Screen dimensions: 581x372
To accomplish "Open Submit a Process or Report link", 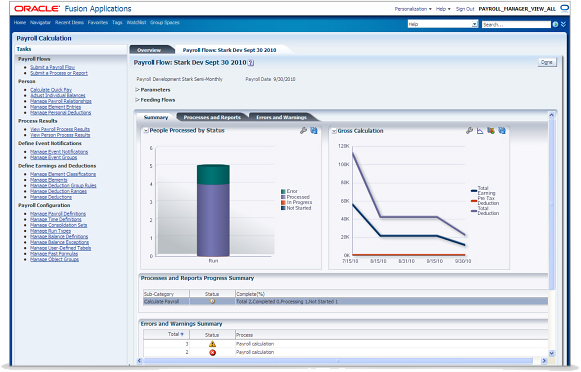I will coord(59,73).
